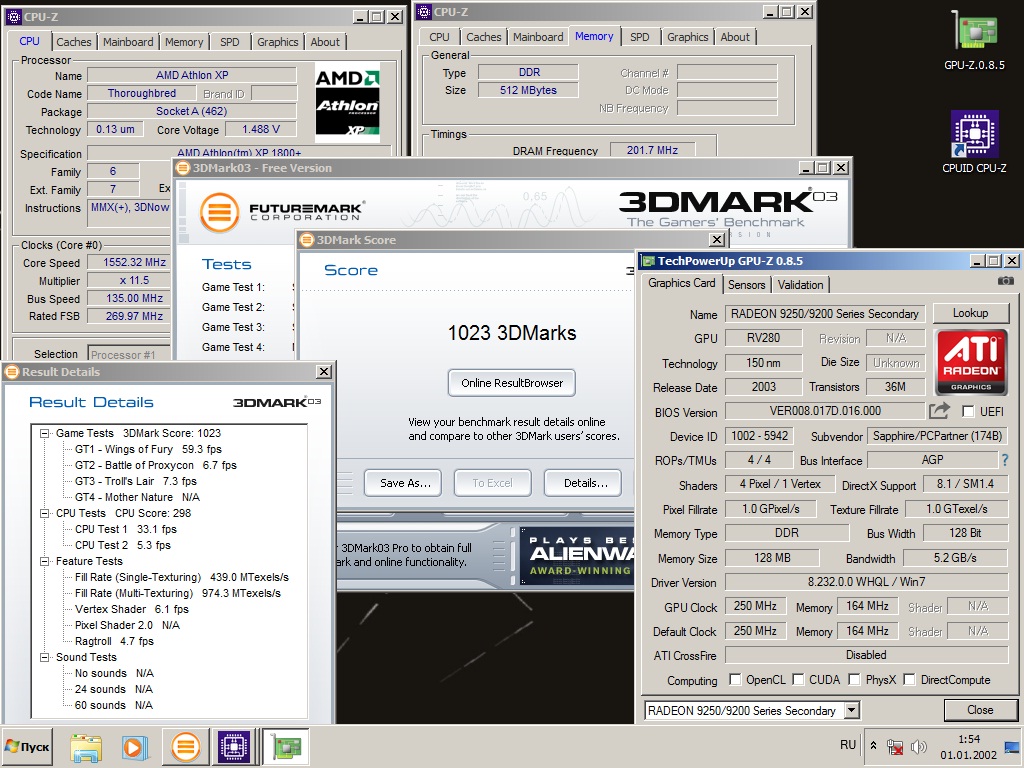Image resolution: width=1024 pixels, height=768 pixels.
Task: Select CPU Test 1 result row
Action: click(125, 529)
